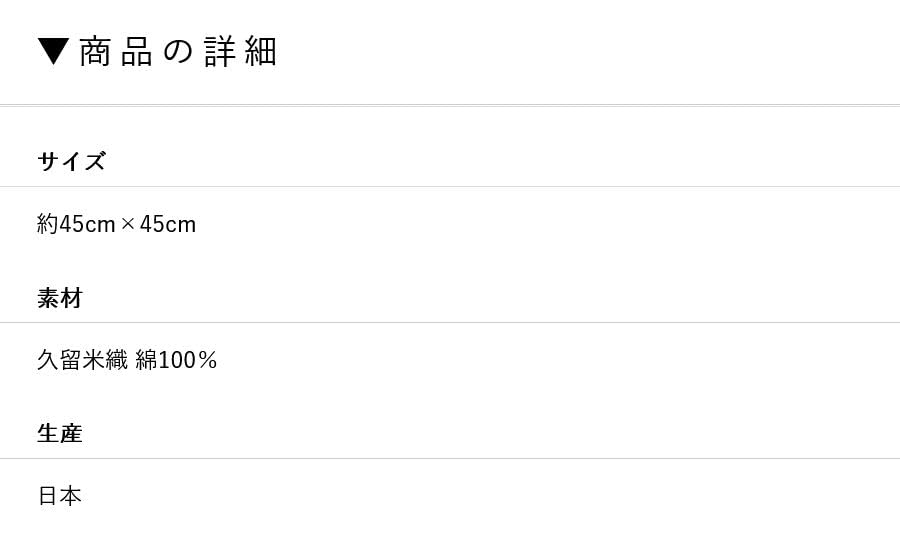Image resolution: width=900 pixels, height=543 pixels.
Task: Select the 生産 section label
Action: [x=60, y=434]
